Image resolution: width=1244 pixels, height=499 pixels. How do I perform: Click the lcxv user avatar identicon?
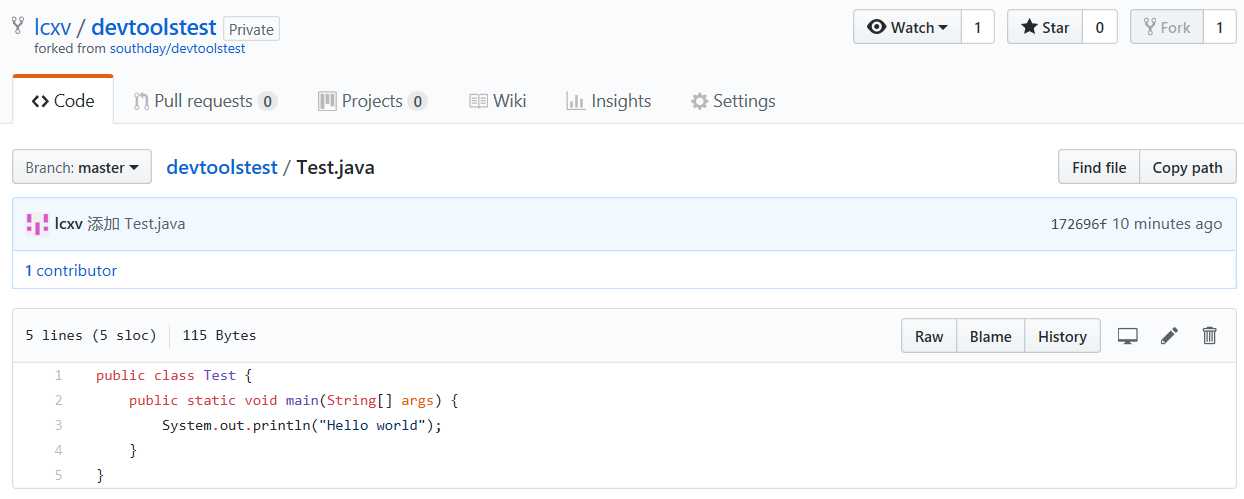(x=37, y=224)
